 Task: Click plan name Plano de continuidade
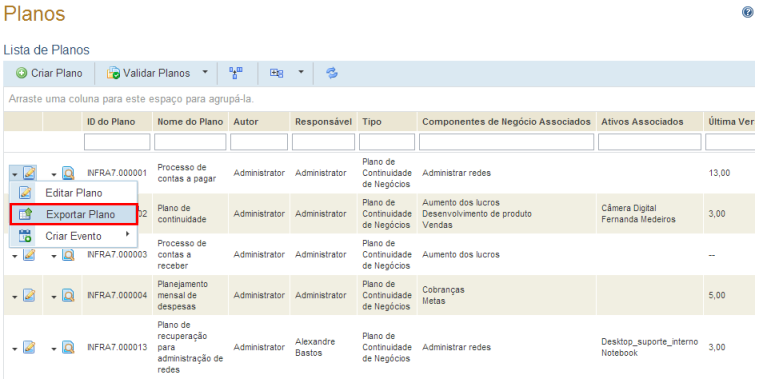pyautogui.click(x=182, y=213)
